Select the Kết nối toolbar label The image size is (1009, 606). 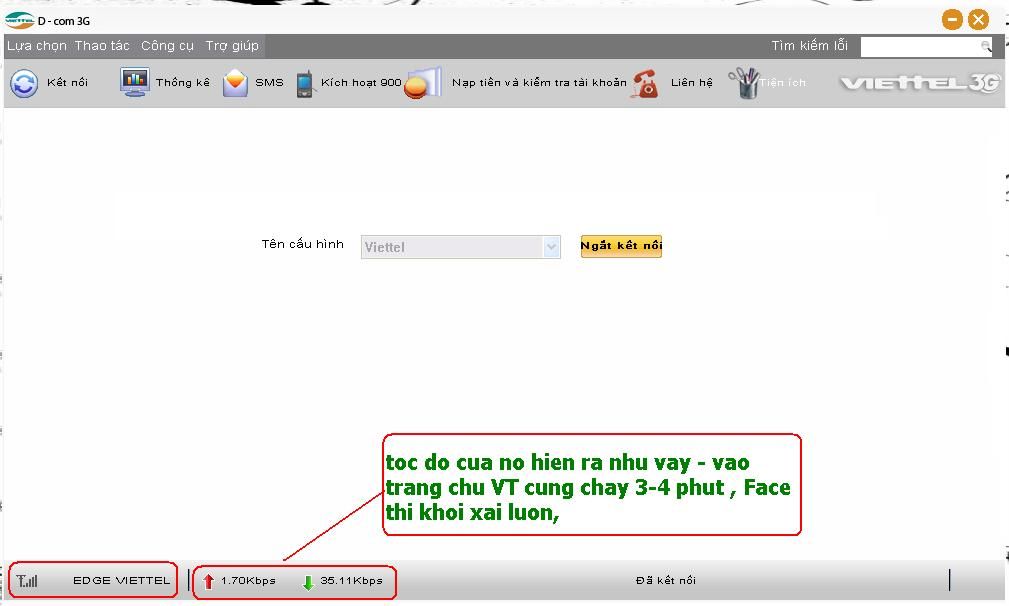pos(68,82)
